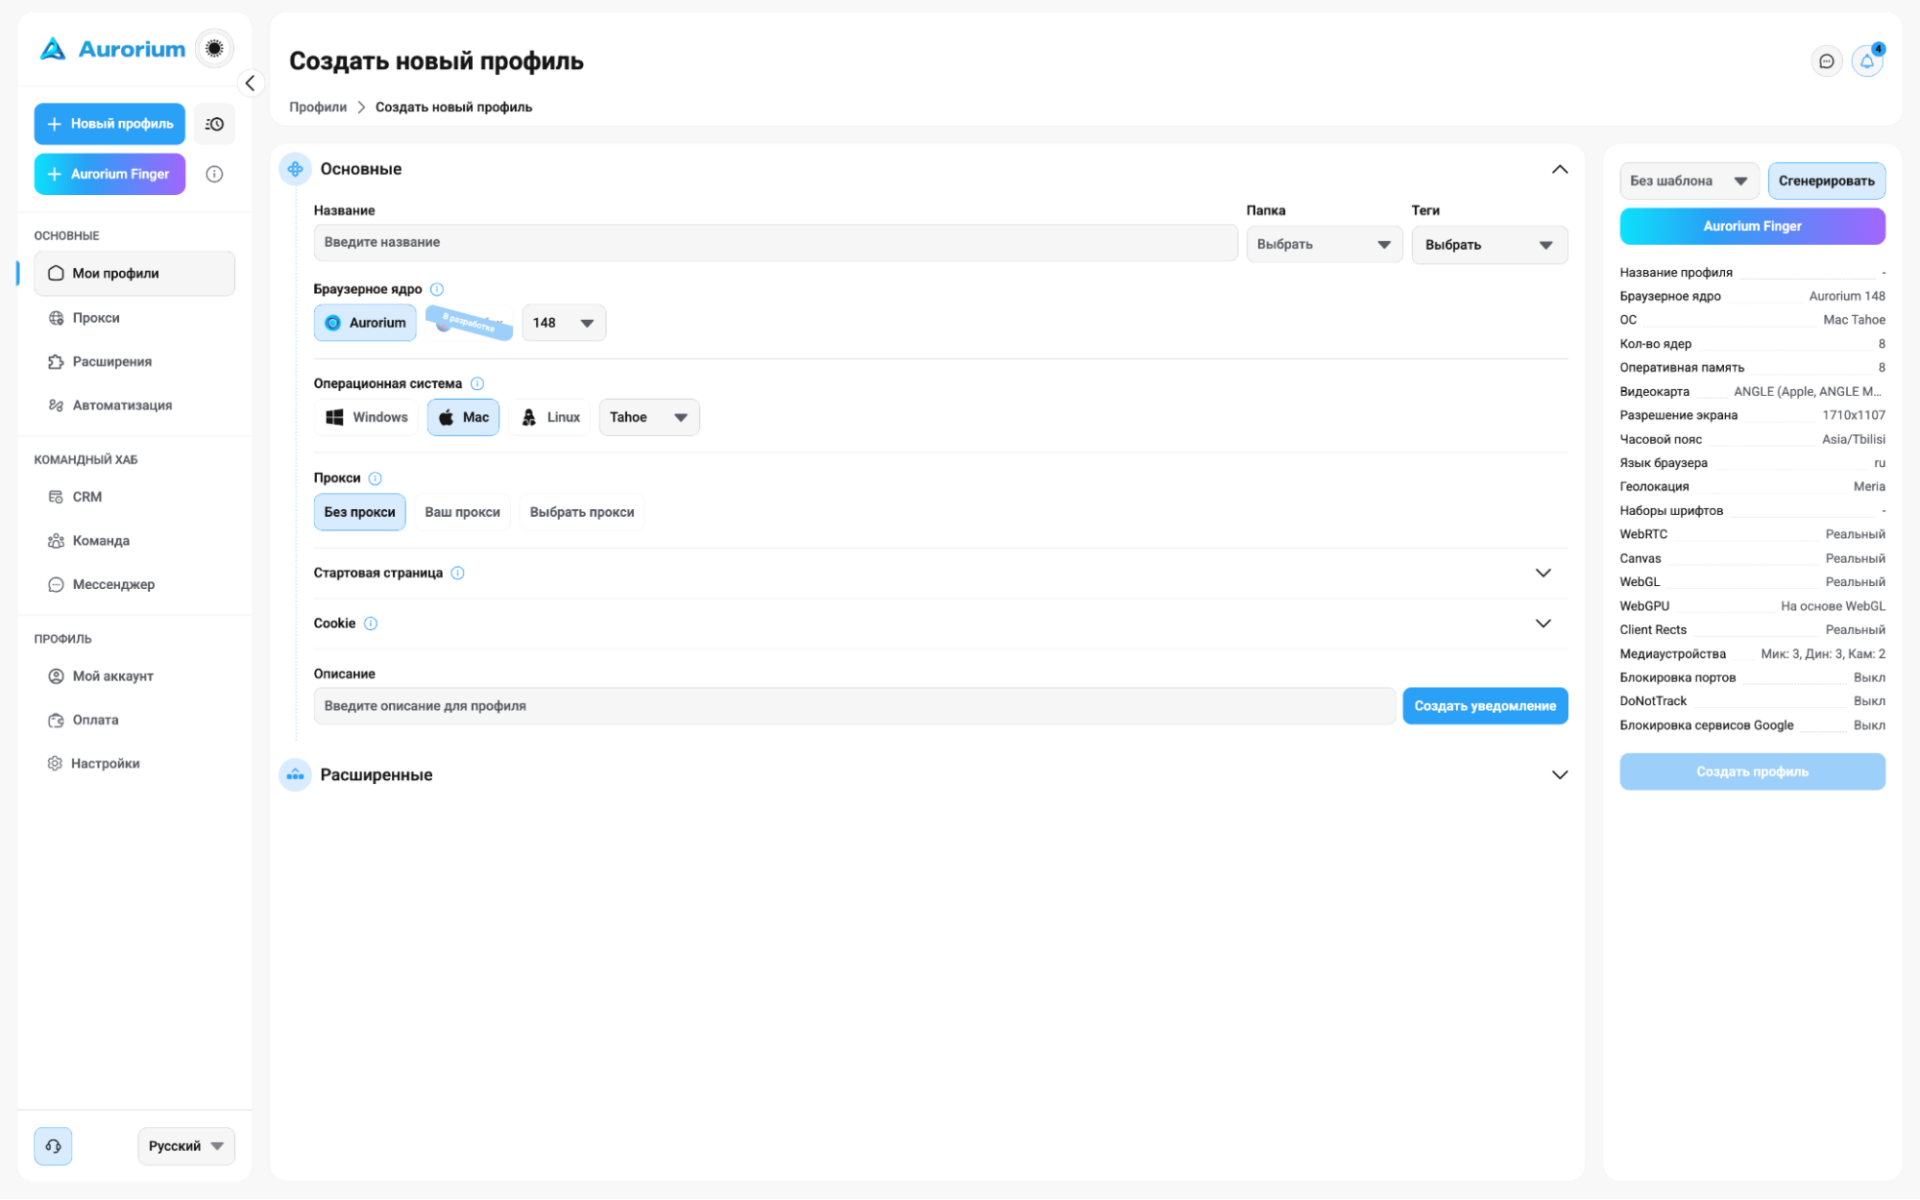This screenshot has height=1200, width=1920.
Task: Click Aurorium Finger button in summary panel
Action: click(x=1752, y=226)
